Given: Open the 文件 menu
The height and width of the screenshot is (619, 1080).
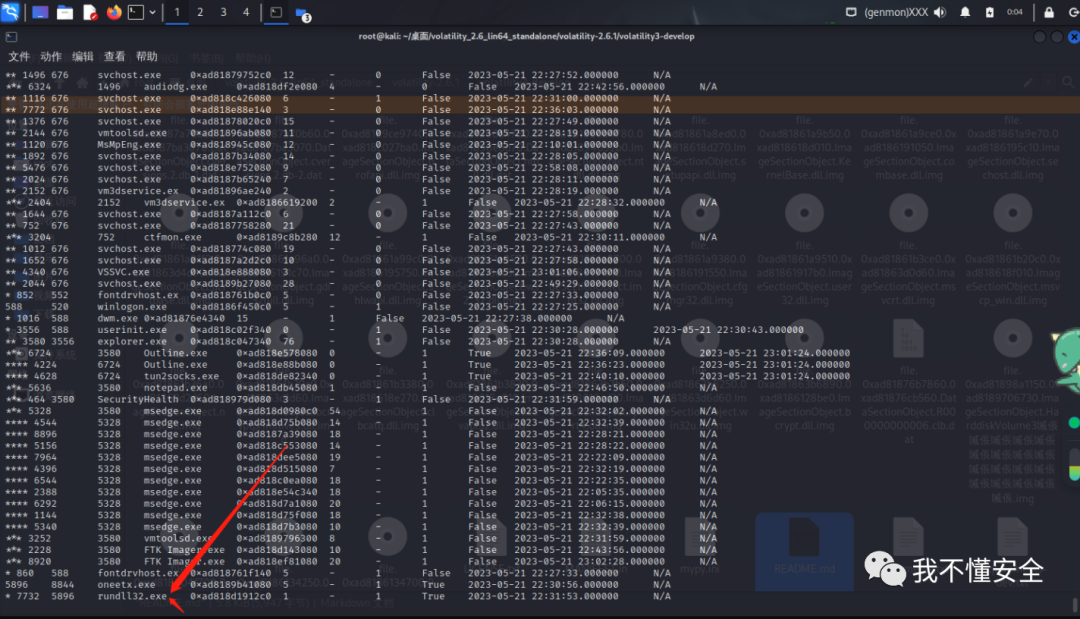Looking at the screenshot, I should [x=19, y=56].
